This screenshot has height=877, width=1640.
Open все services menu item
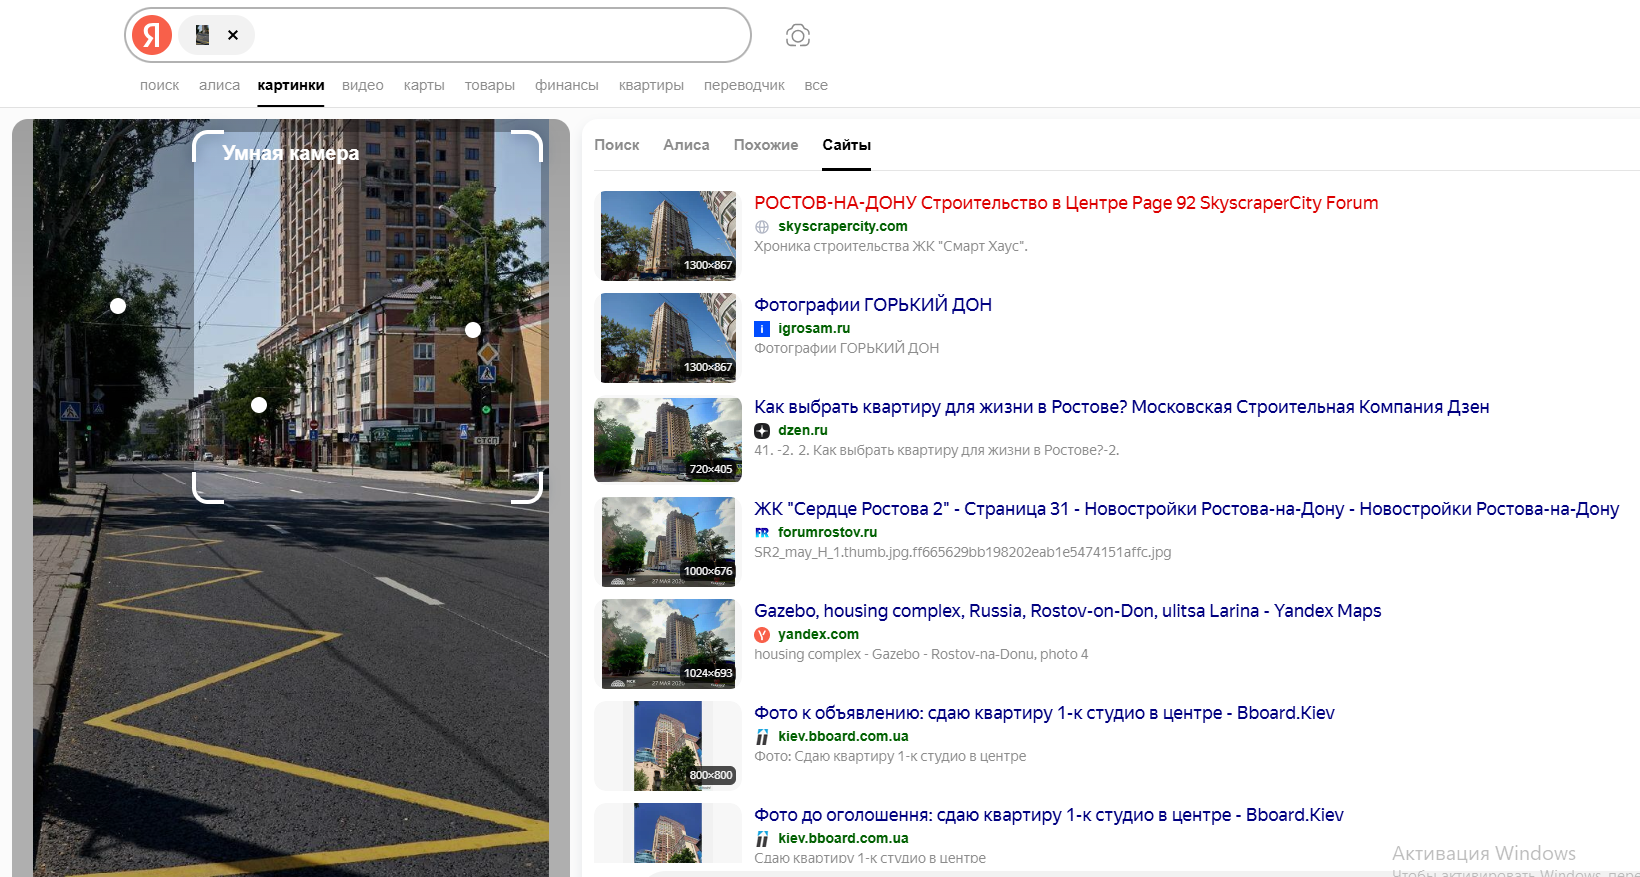pyautogui.click(x=816, y=85)
